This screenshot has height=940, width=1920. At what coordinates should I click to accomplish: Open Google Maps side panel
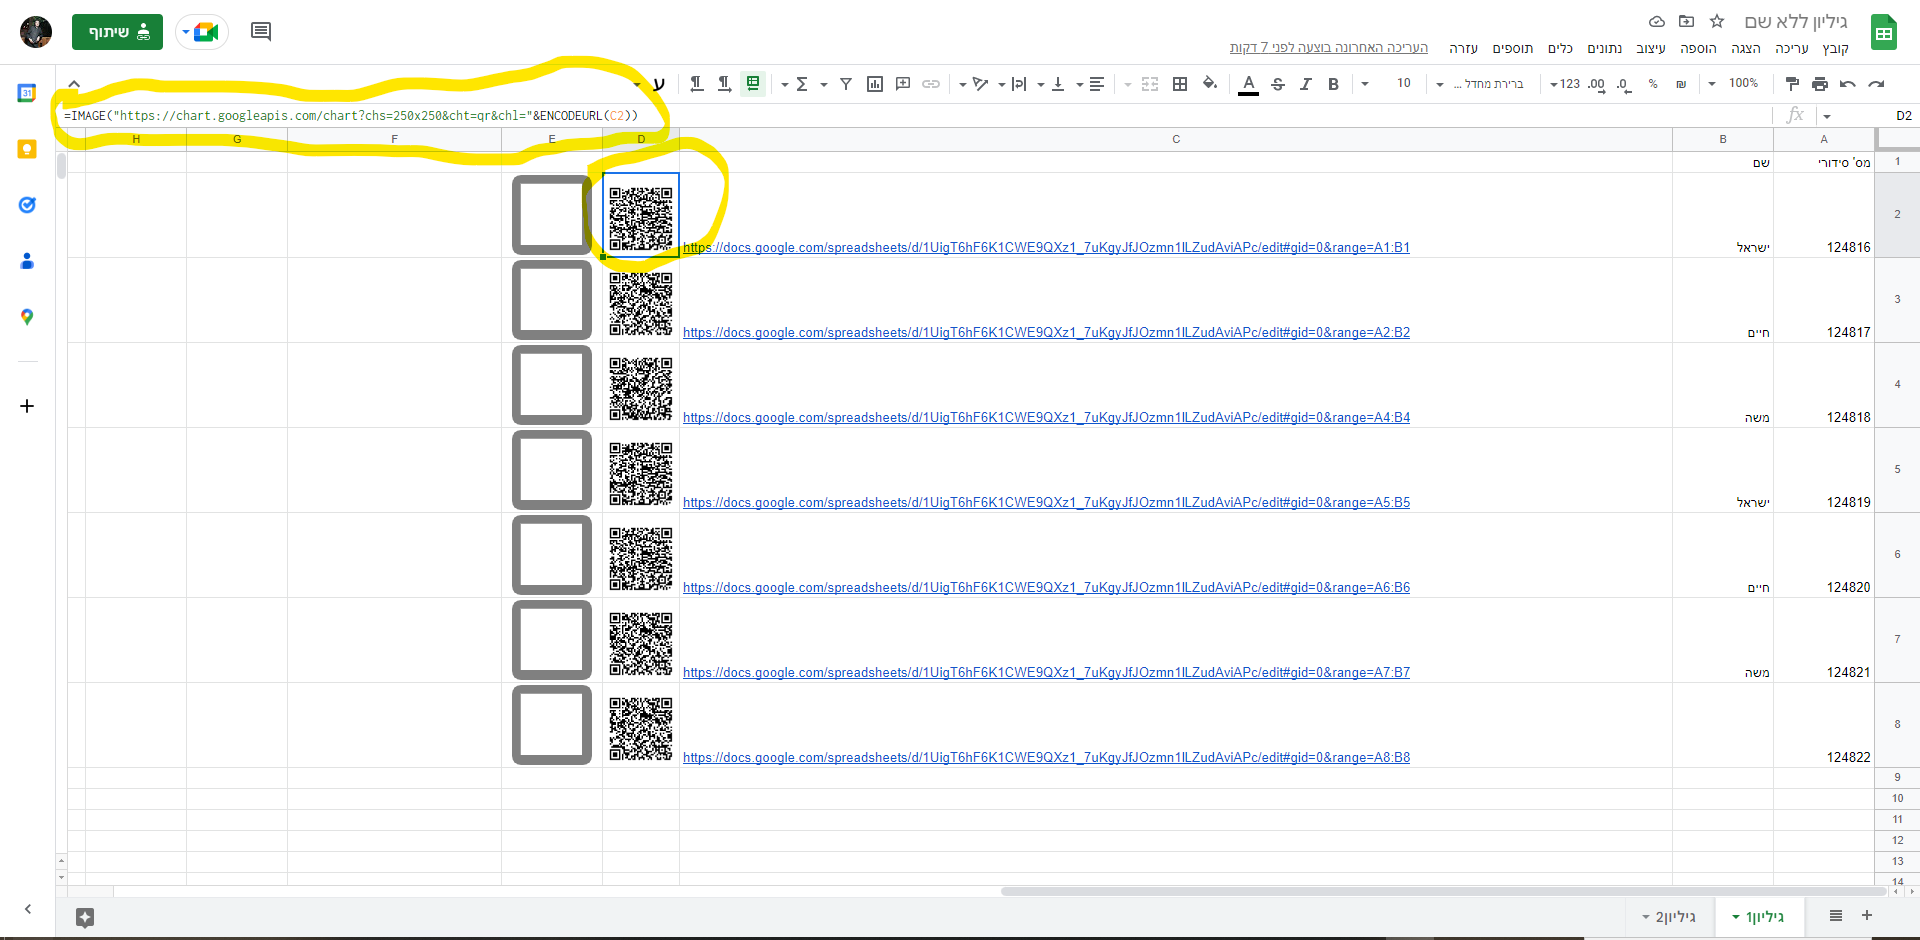(x=27, y=317)
